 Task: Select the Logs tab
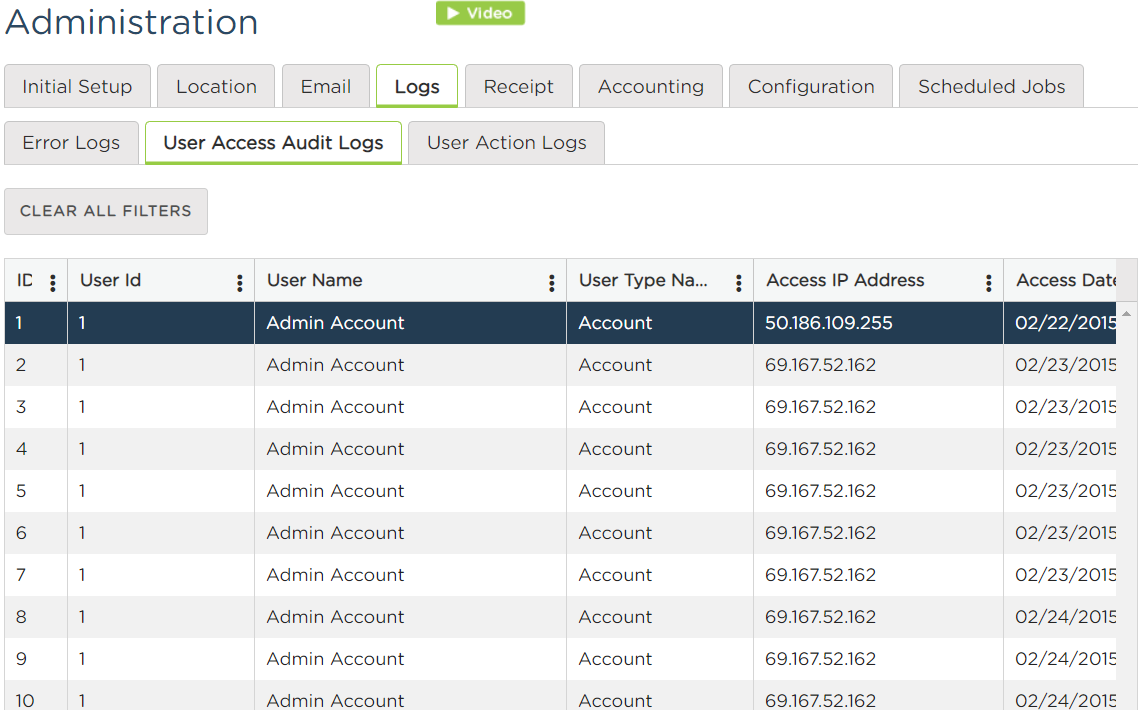(417, 87)
